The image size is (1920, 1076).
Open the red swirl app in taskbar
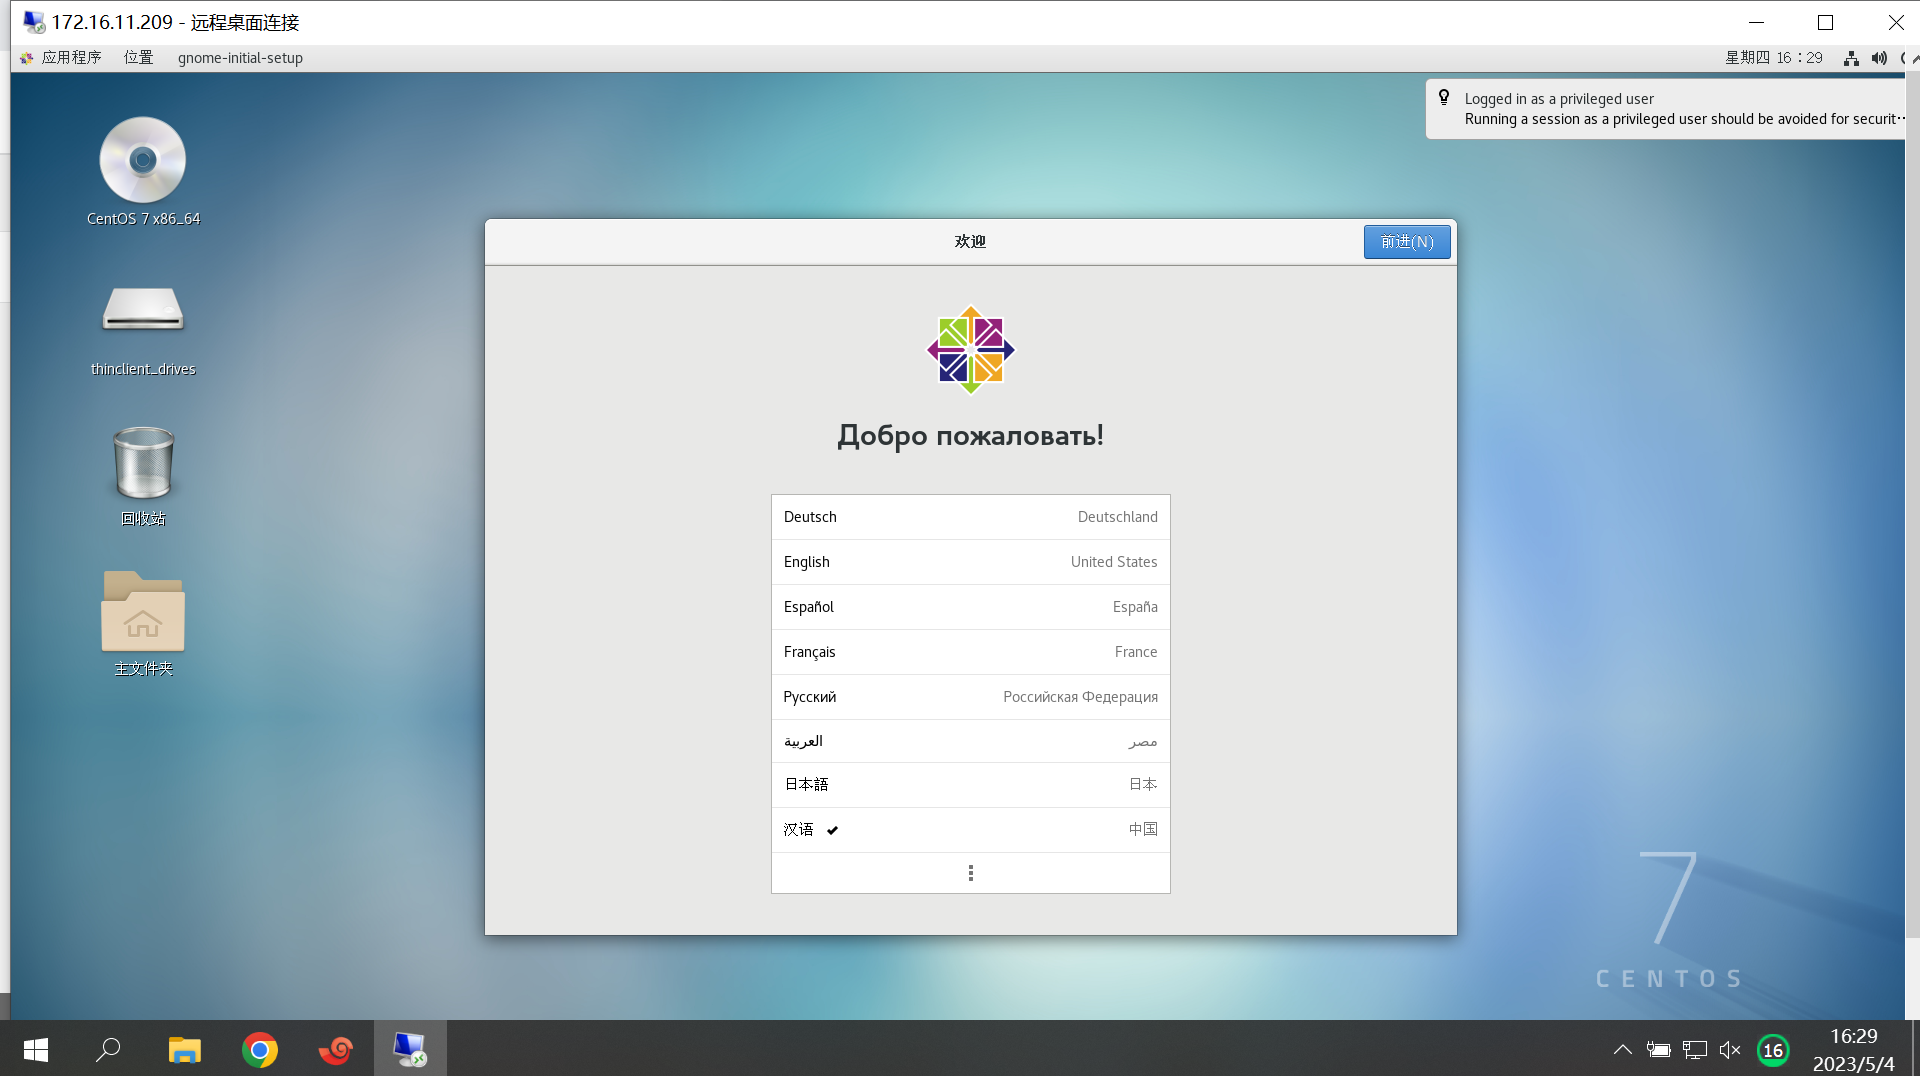(336, 1049)
